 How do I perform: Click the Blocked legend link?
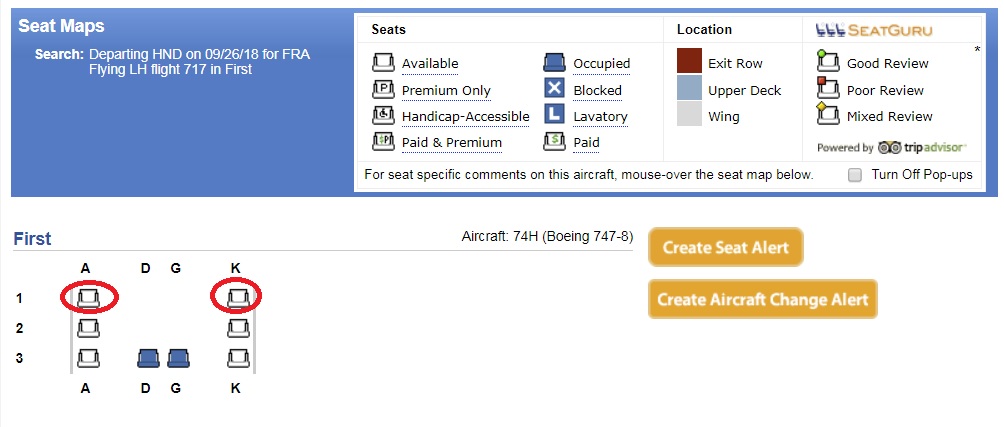click(x=597, y=90)
